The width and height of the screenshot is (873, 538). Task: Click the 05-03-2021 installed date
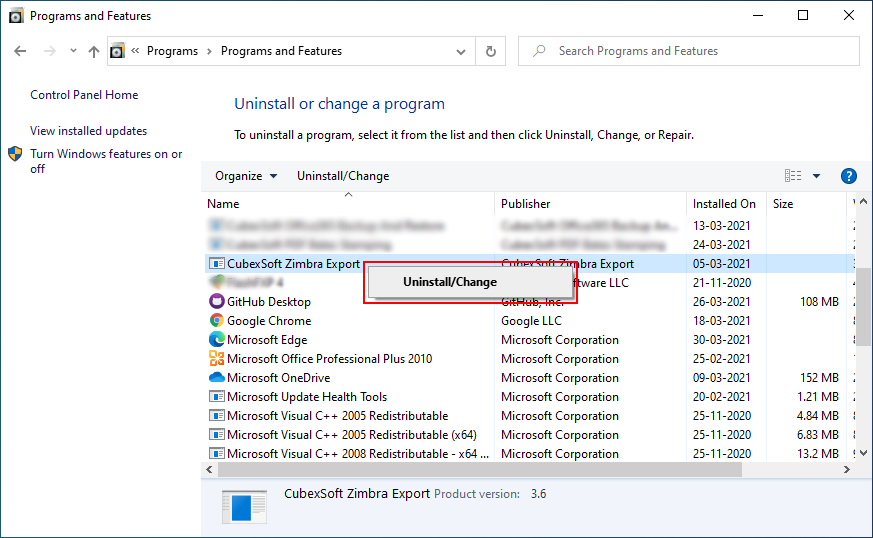click(x=722, y=264)
